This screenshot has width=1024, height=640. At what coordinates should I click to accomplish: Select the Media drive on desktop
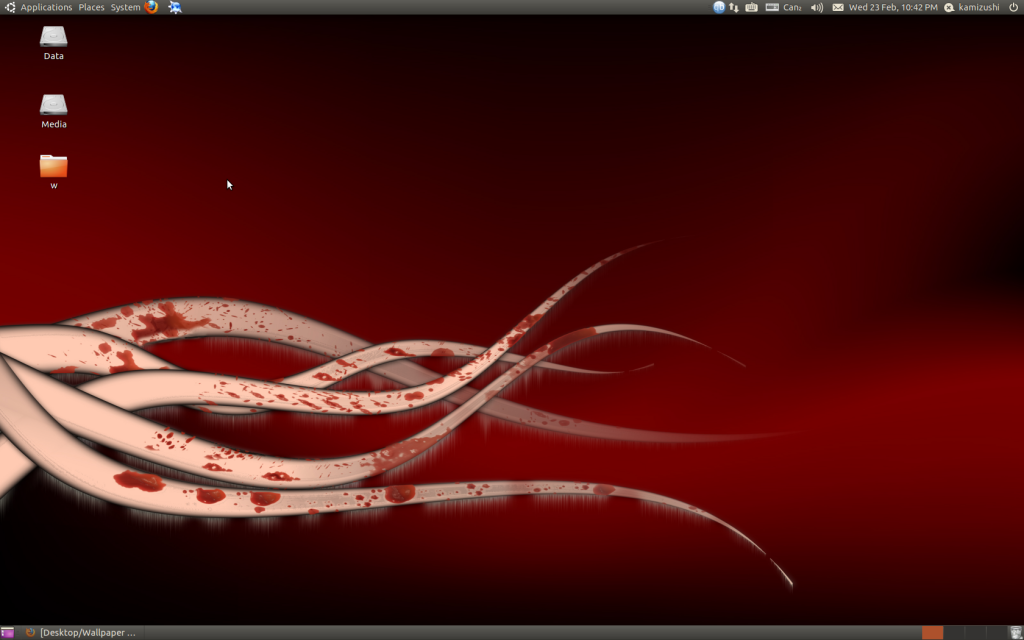tap(53, 106)
